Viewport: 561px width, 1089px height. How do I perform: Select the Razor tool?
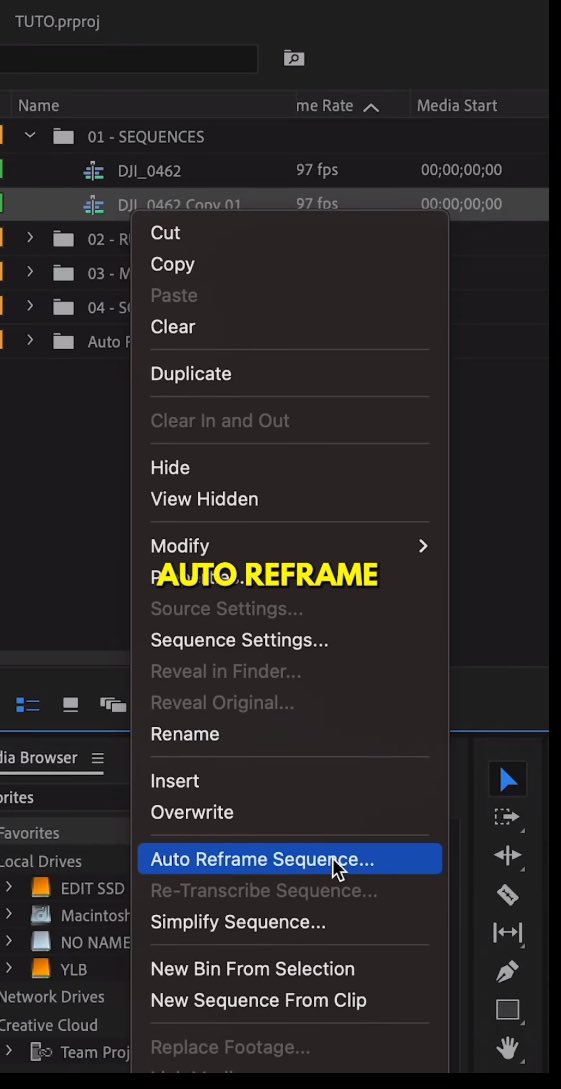pyautogui.click(x=508, y=895)
